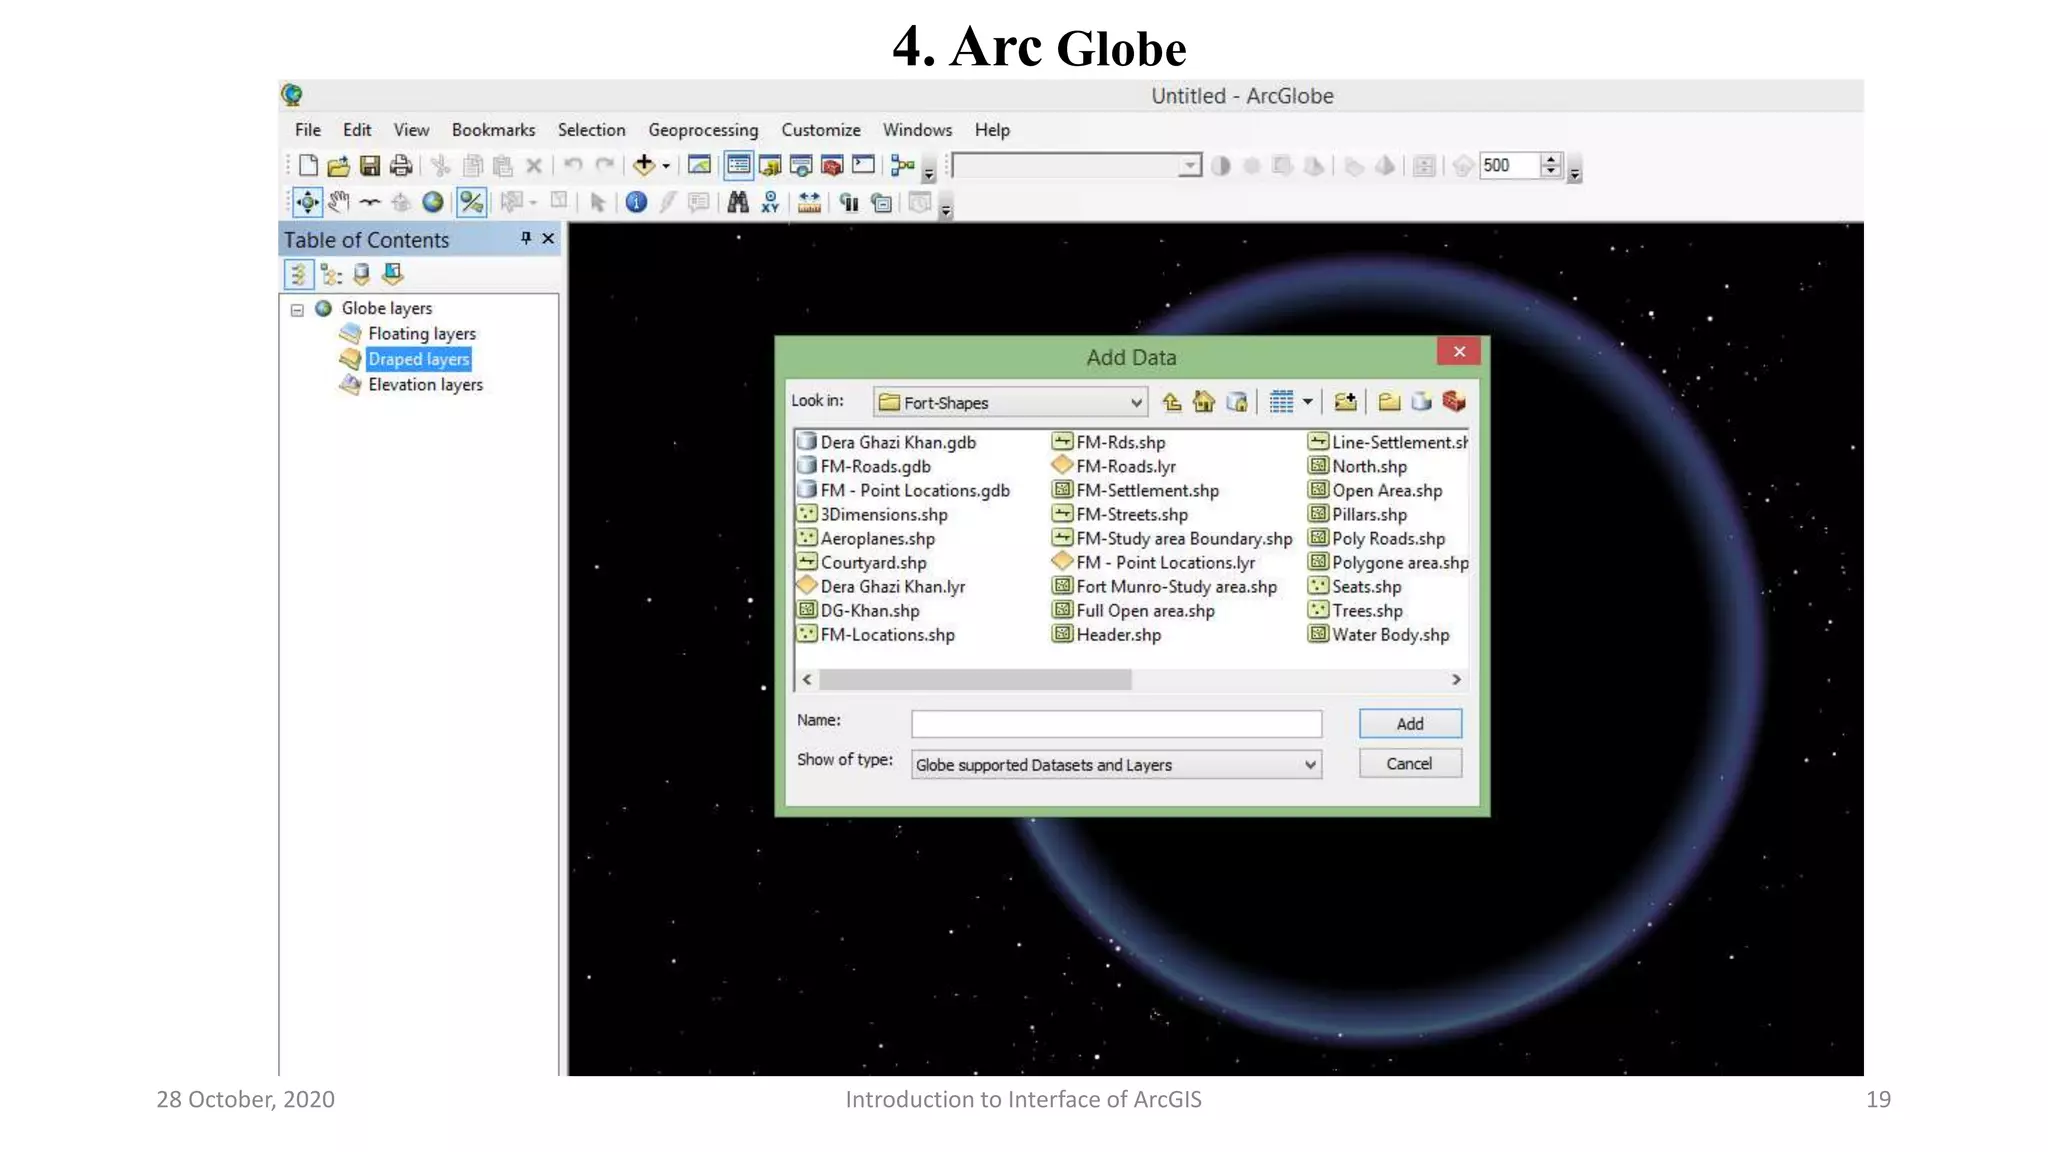Open the Python window icon

[x=863, y=166]
